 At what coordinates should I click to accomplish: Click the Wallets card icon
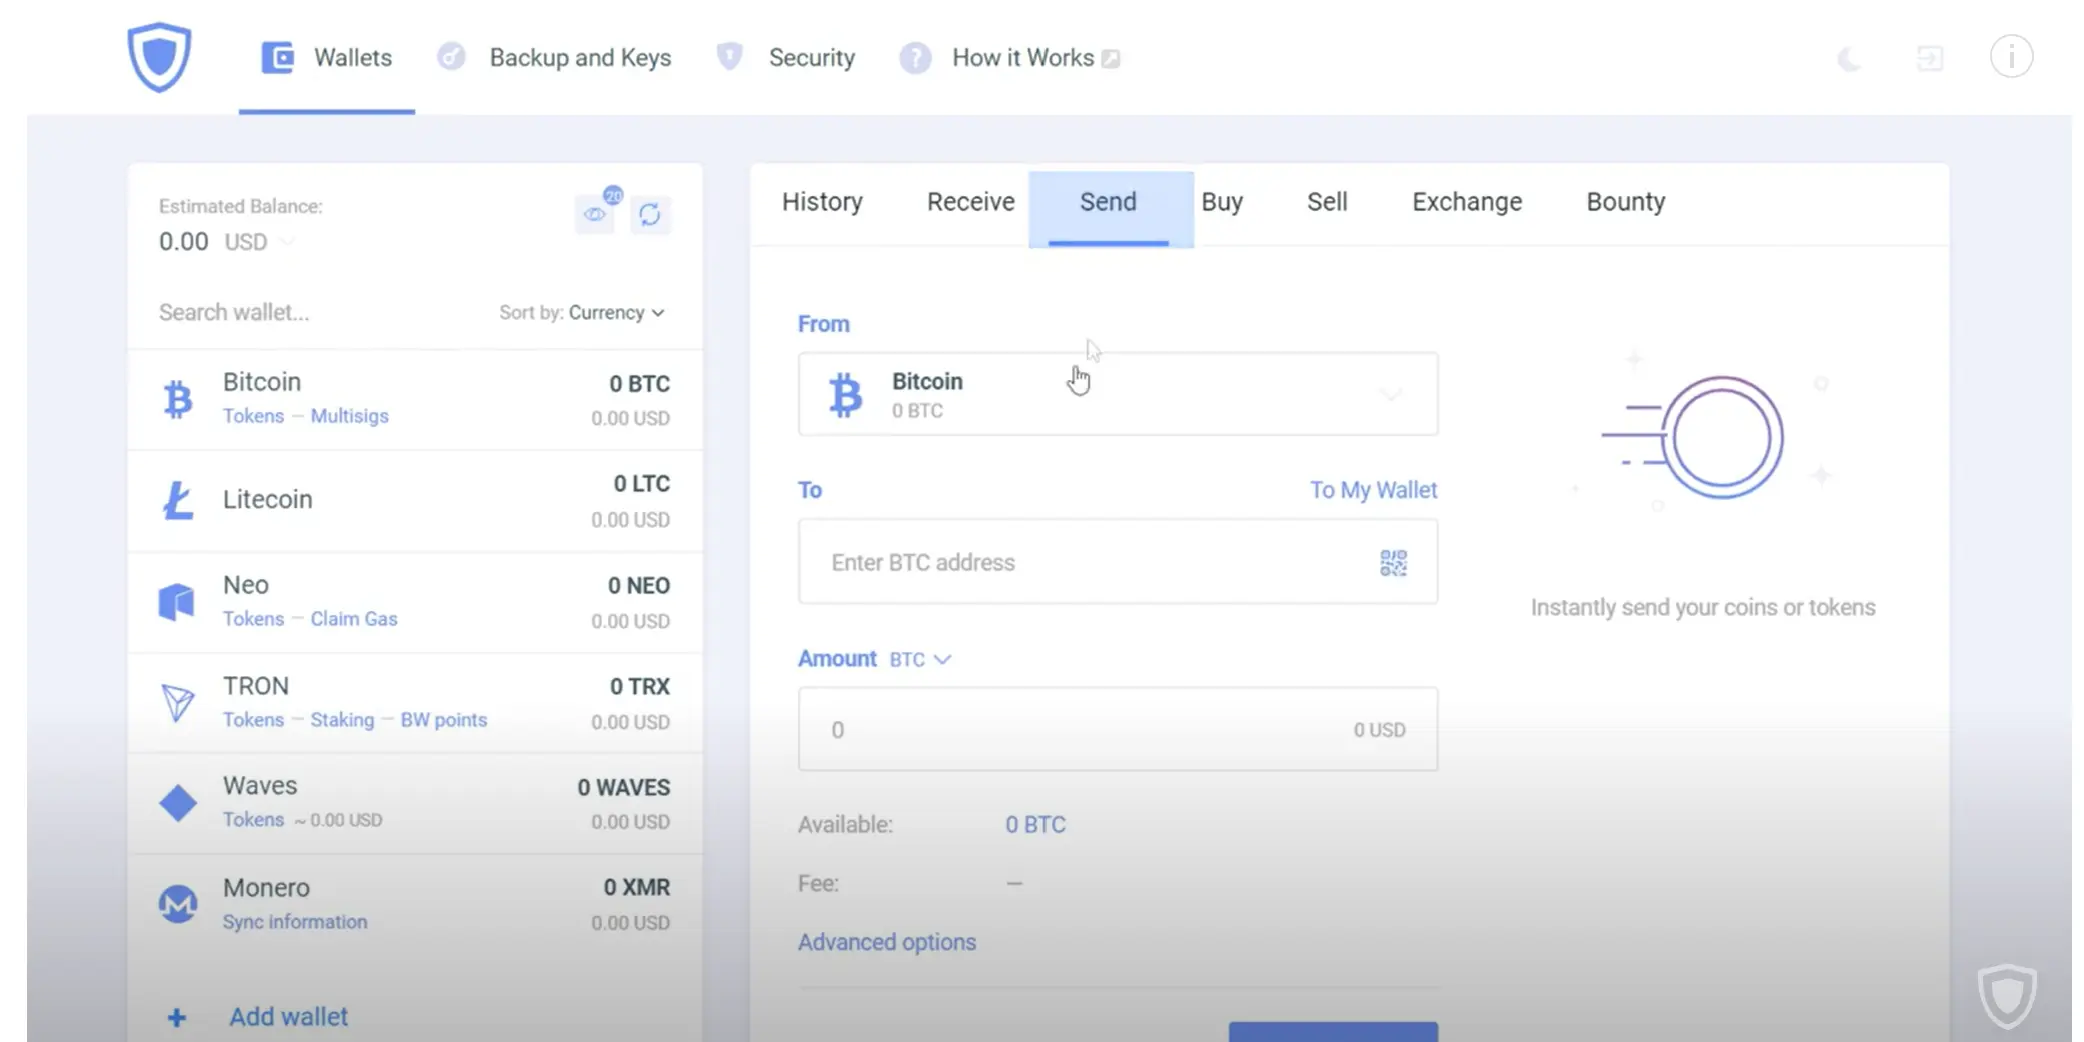click(277, 58)
